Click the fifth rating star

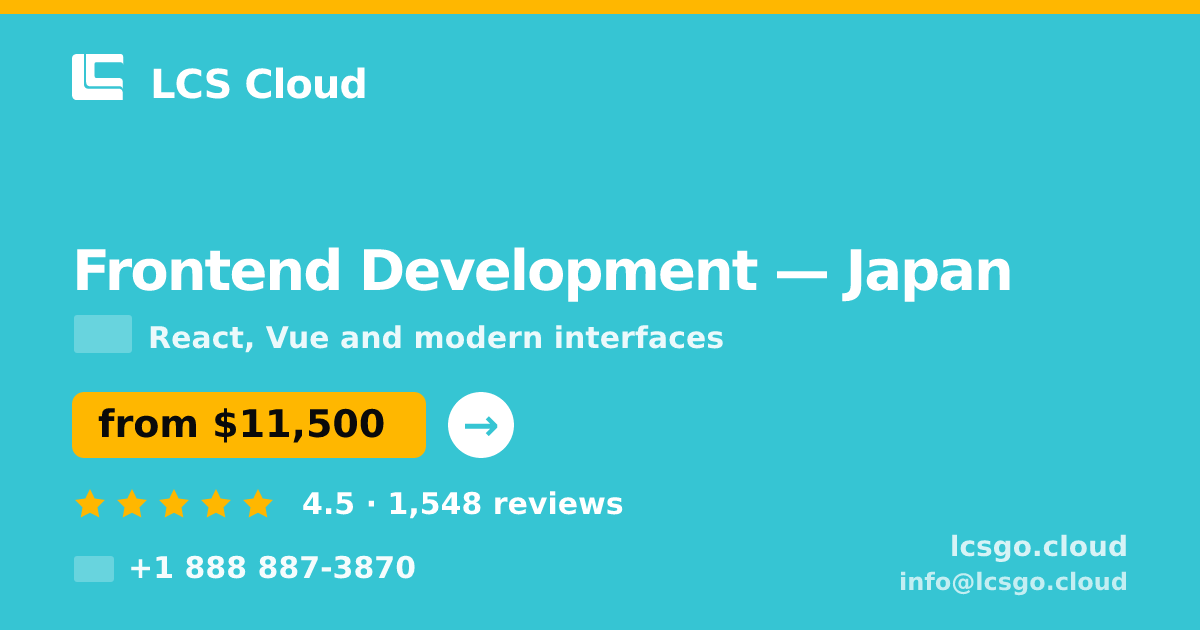[x=258, y=504]
